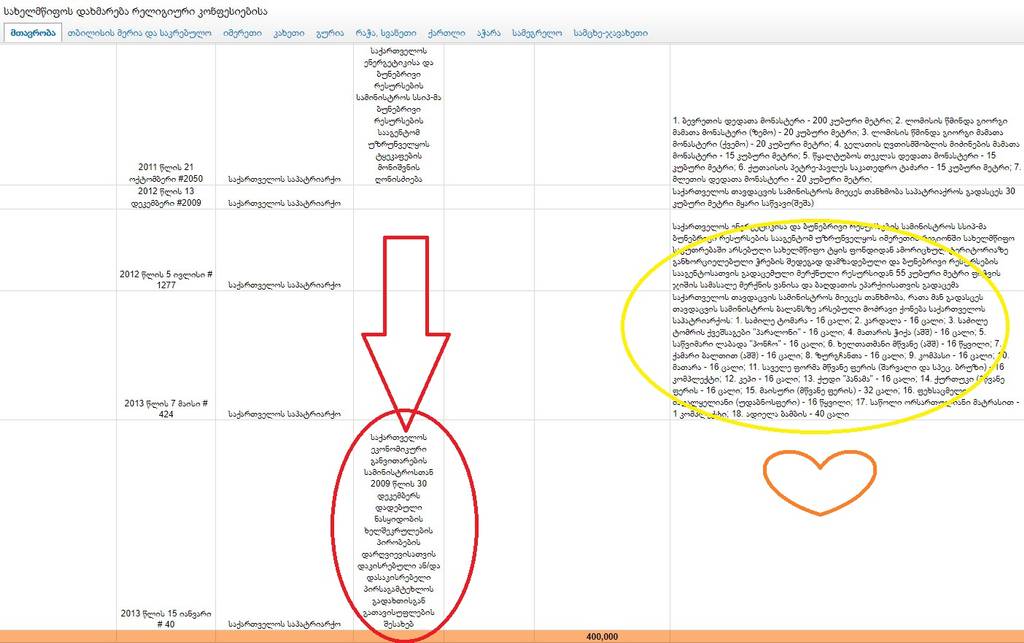Image resolution: width=1024 pixels, height=643 pixels.
Task: Click საქართველოს საპატრიარქო in the #2009 row
Action: (285, 203)
